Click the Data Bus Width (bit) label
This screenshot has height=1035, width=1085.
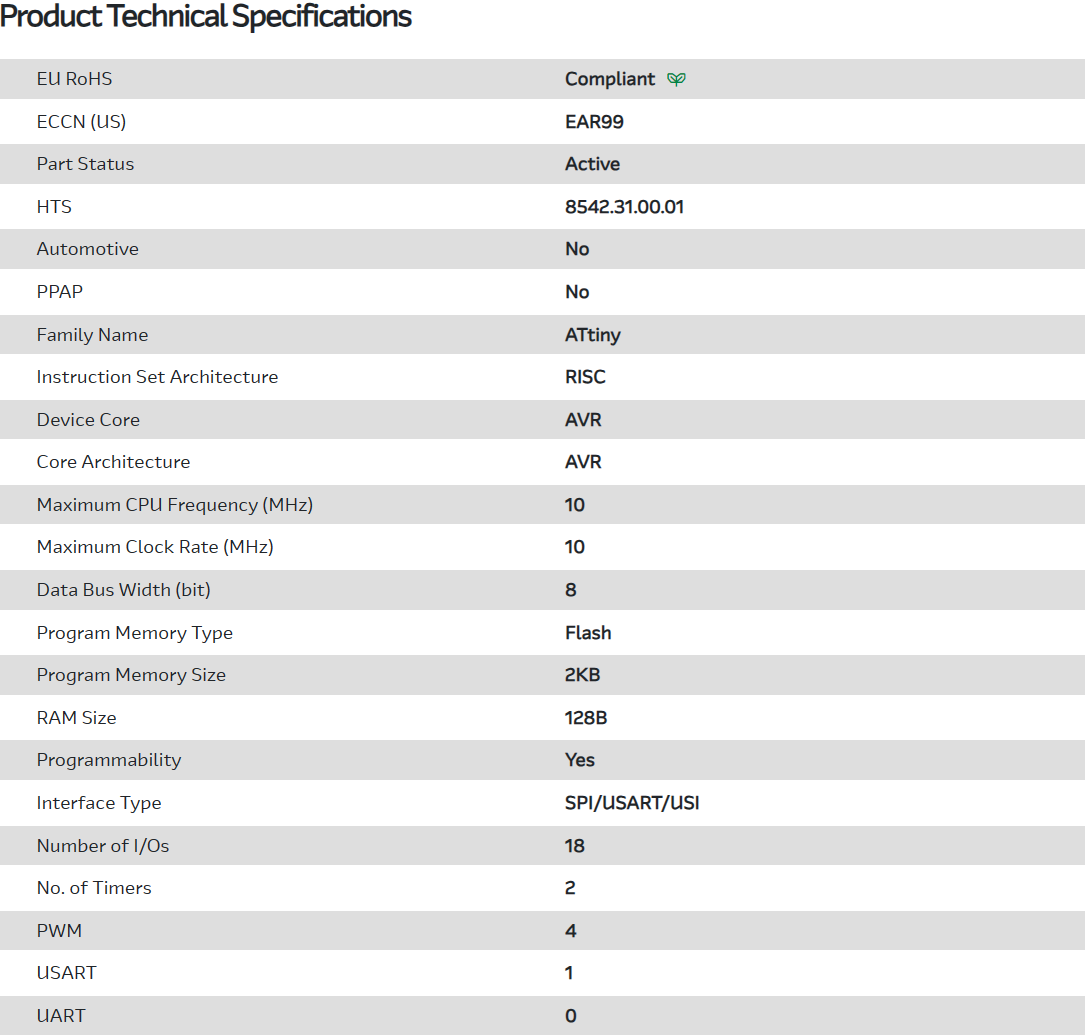(123, 590)
